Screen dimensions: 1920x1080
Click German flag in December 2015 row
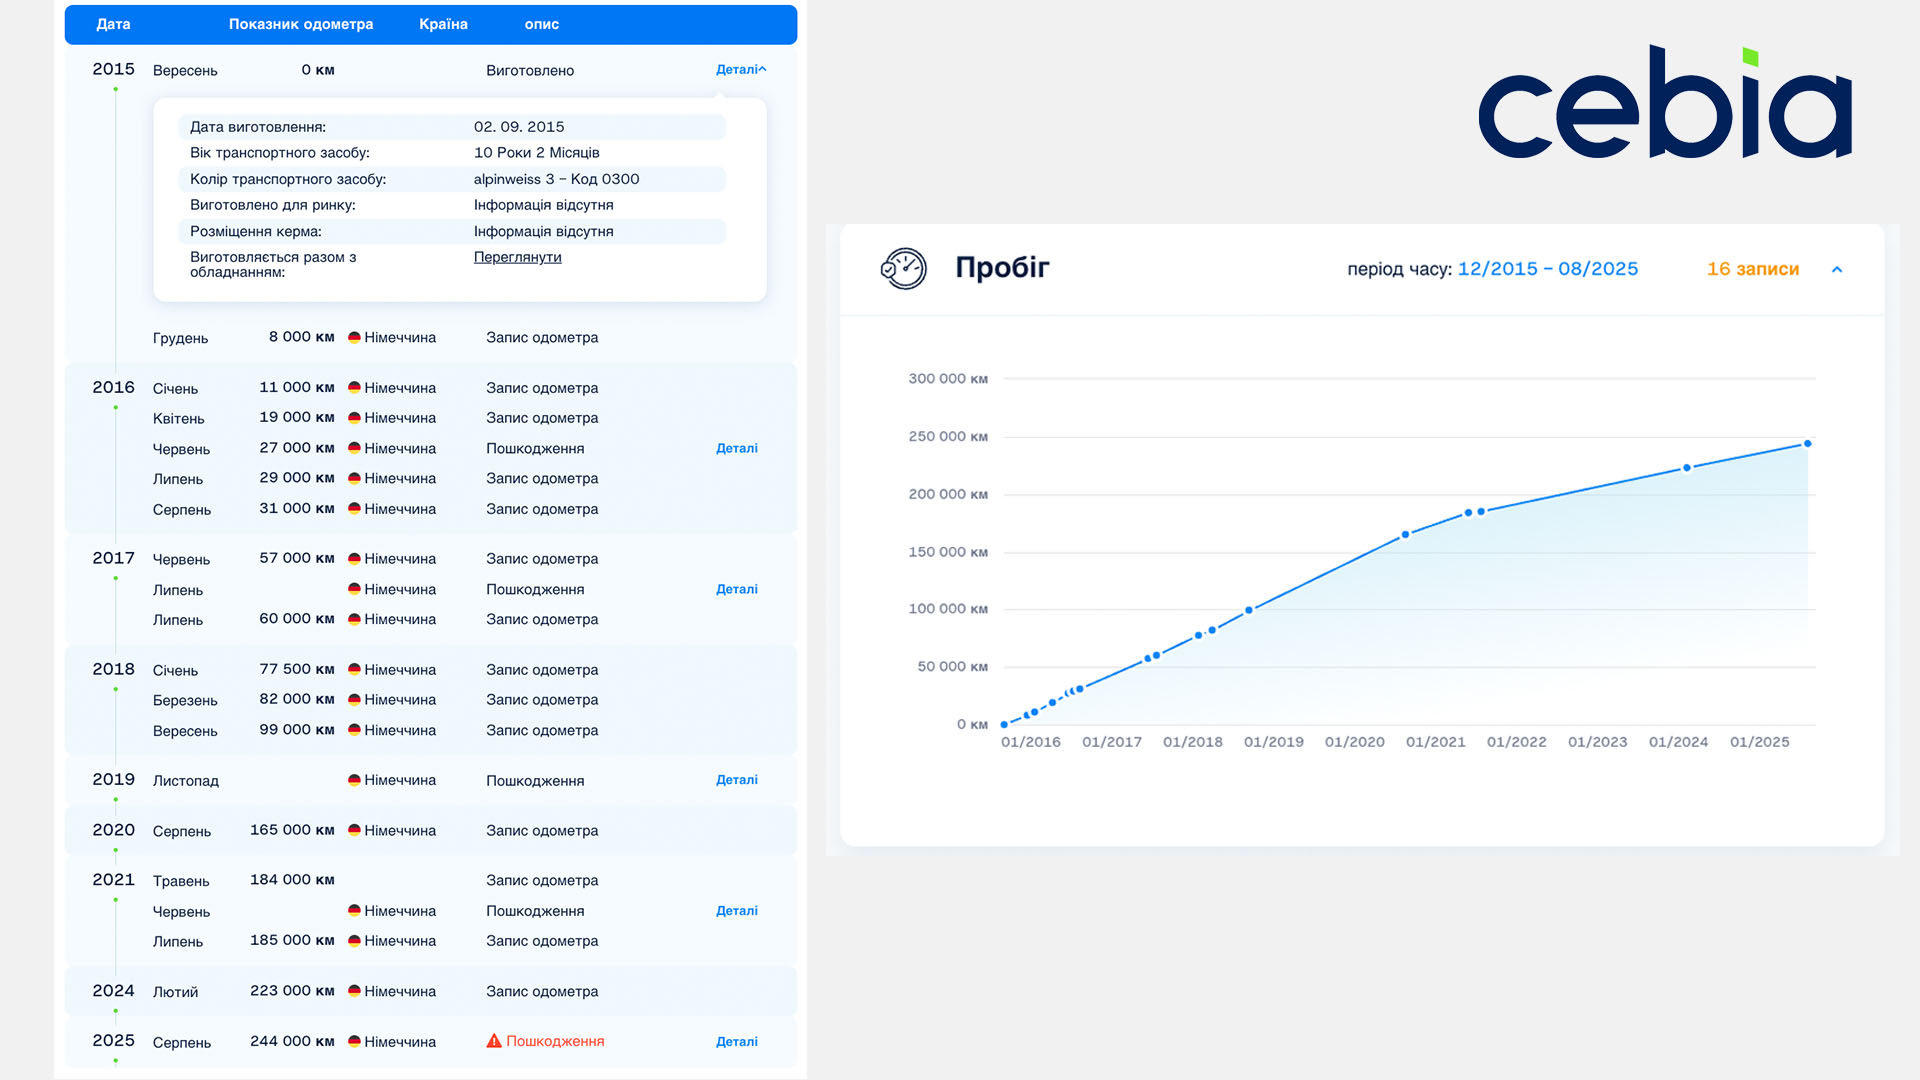point(354,338)
